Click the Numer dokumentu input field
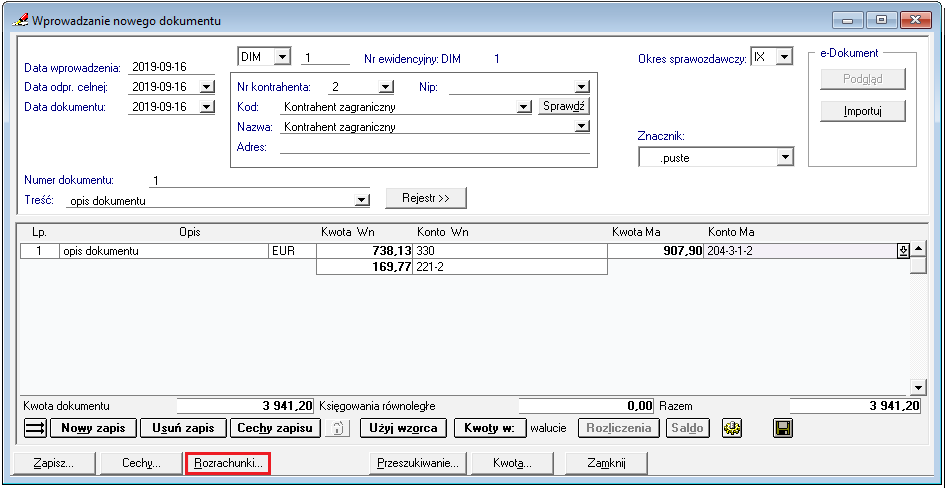The width and height of the screenshot is (948, 493). point(259,180)
